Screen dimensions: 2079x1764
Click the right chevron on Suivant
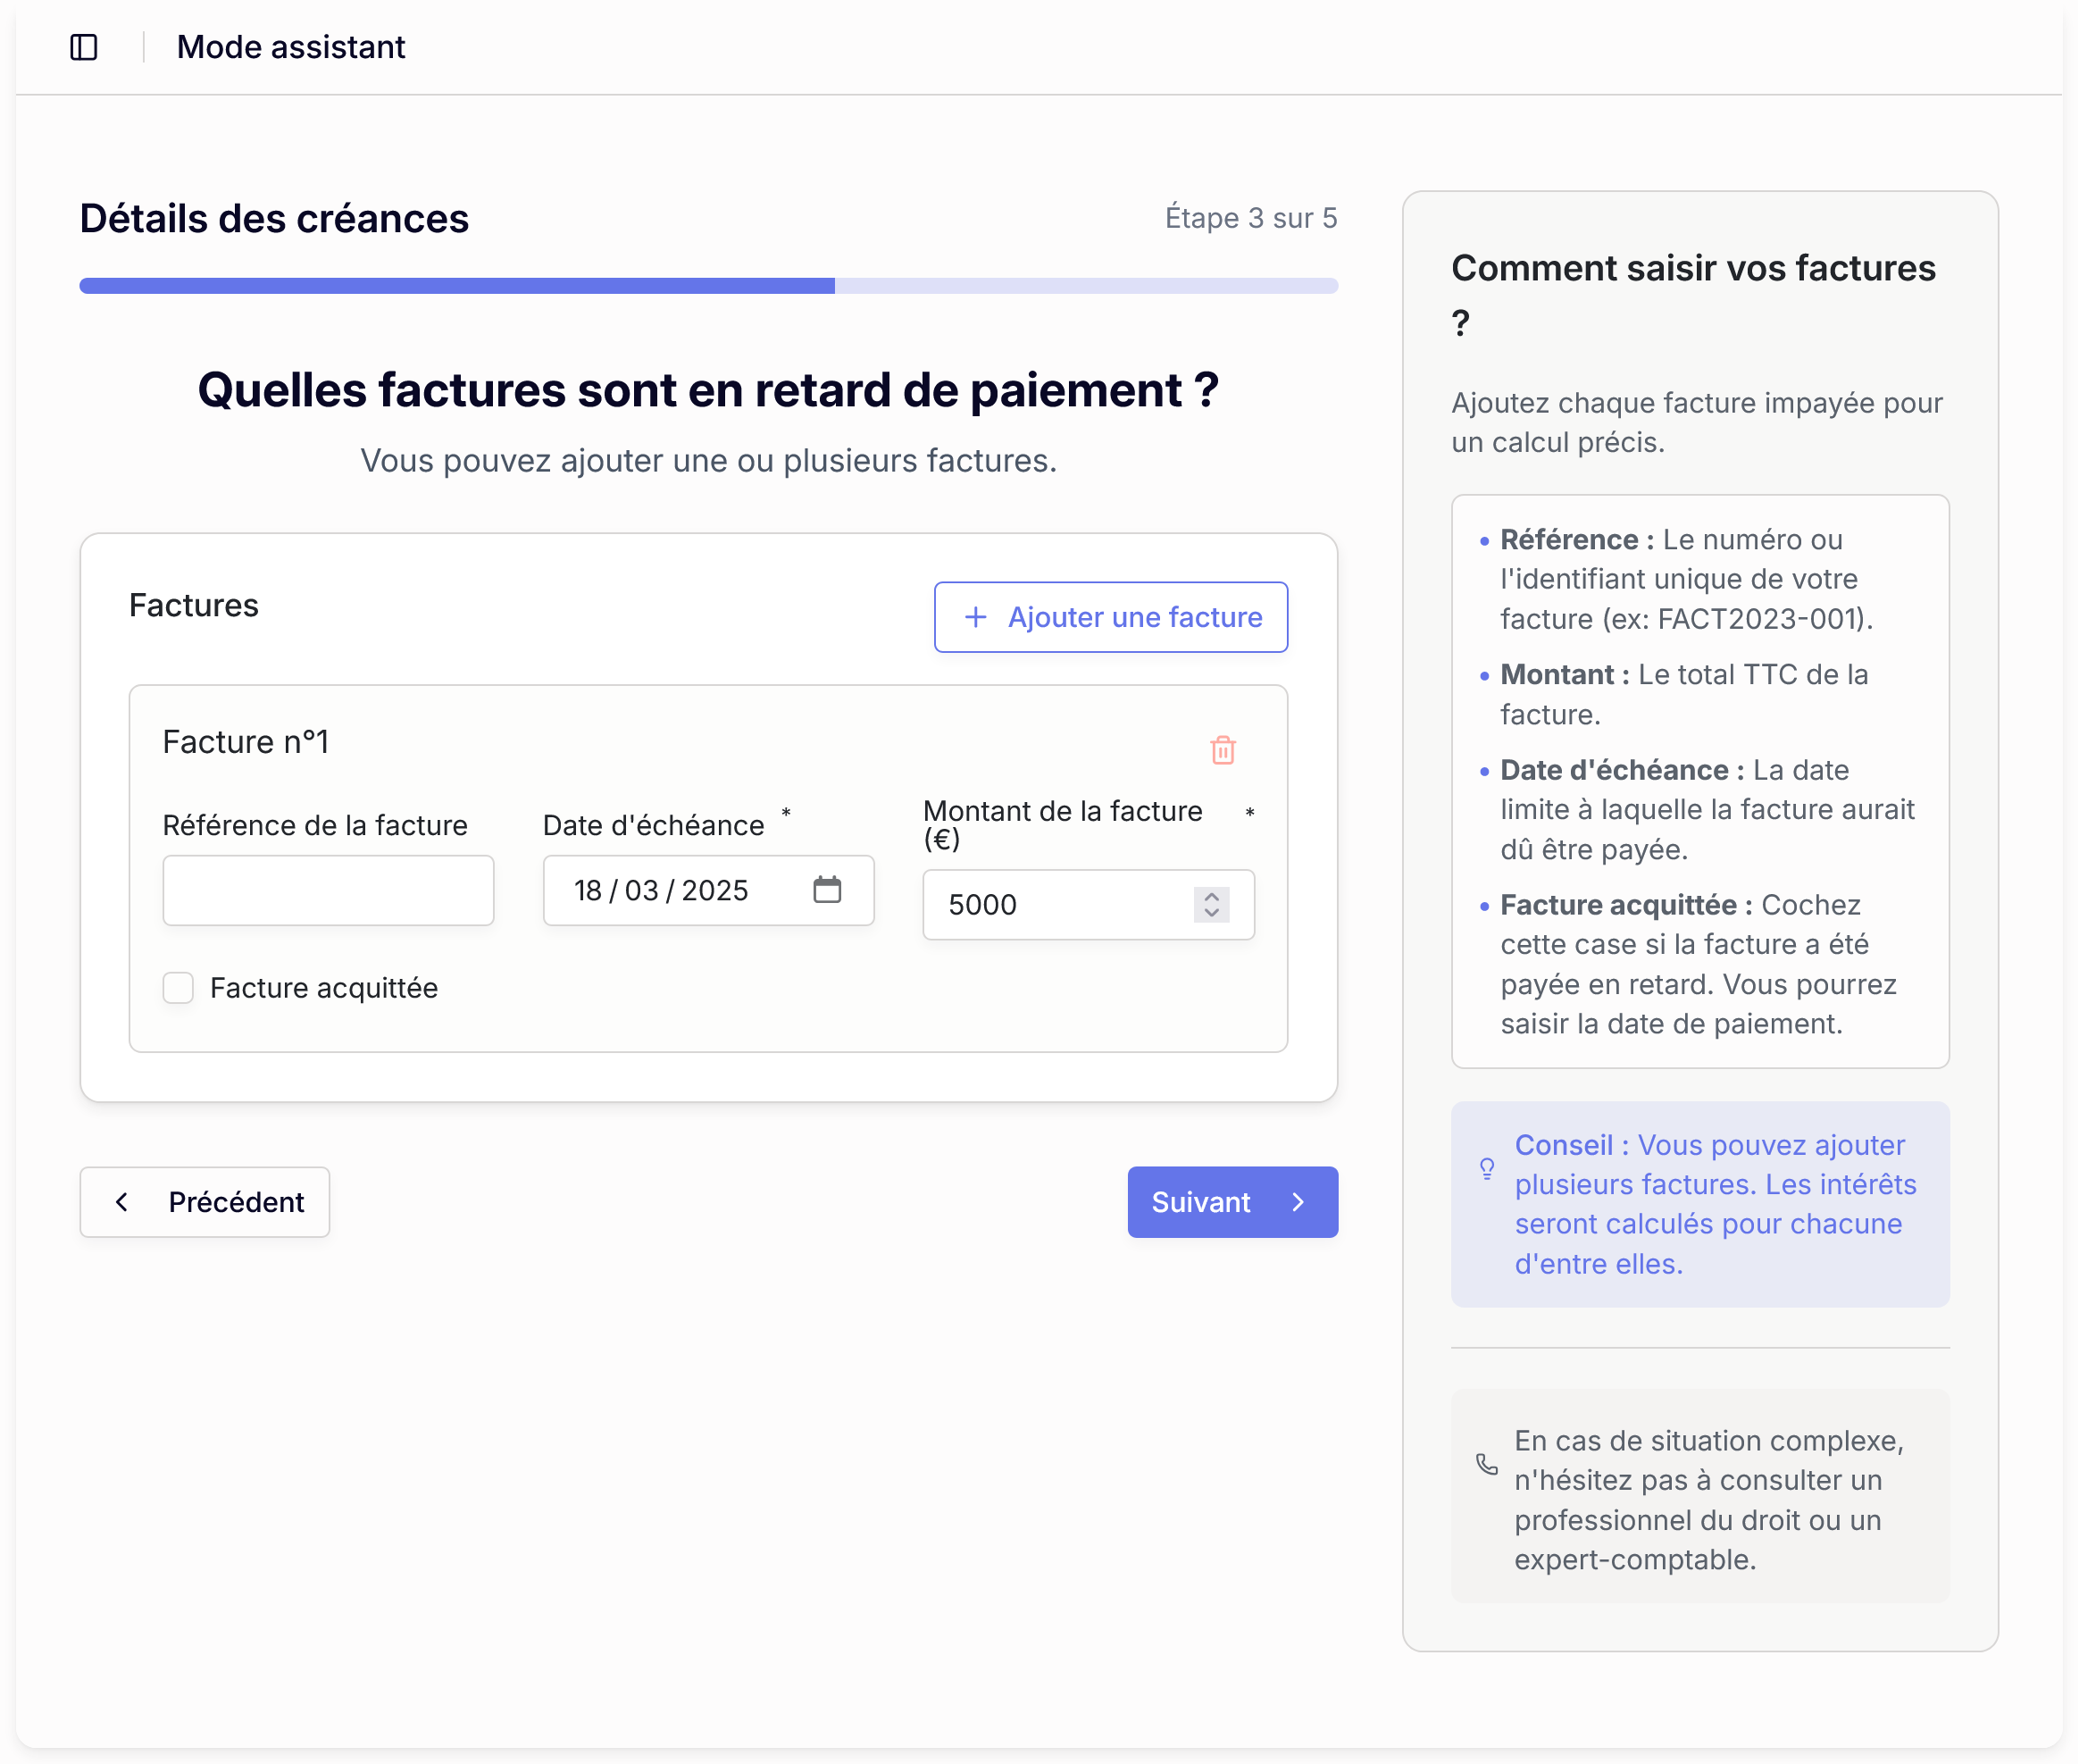pyautogui.click(x=1298, y=1202)
